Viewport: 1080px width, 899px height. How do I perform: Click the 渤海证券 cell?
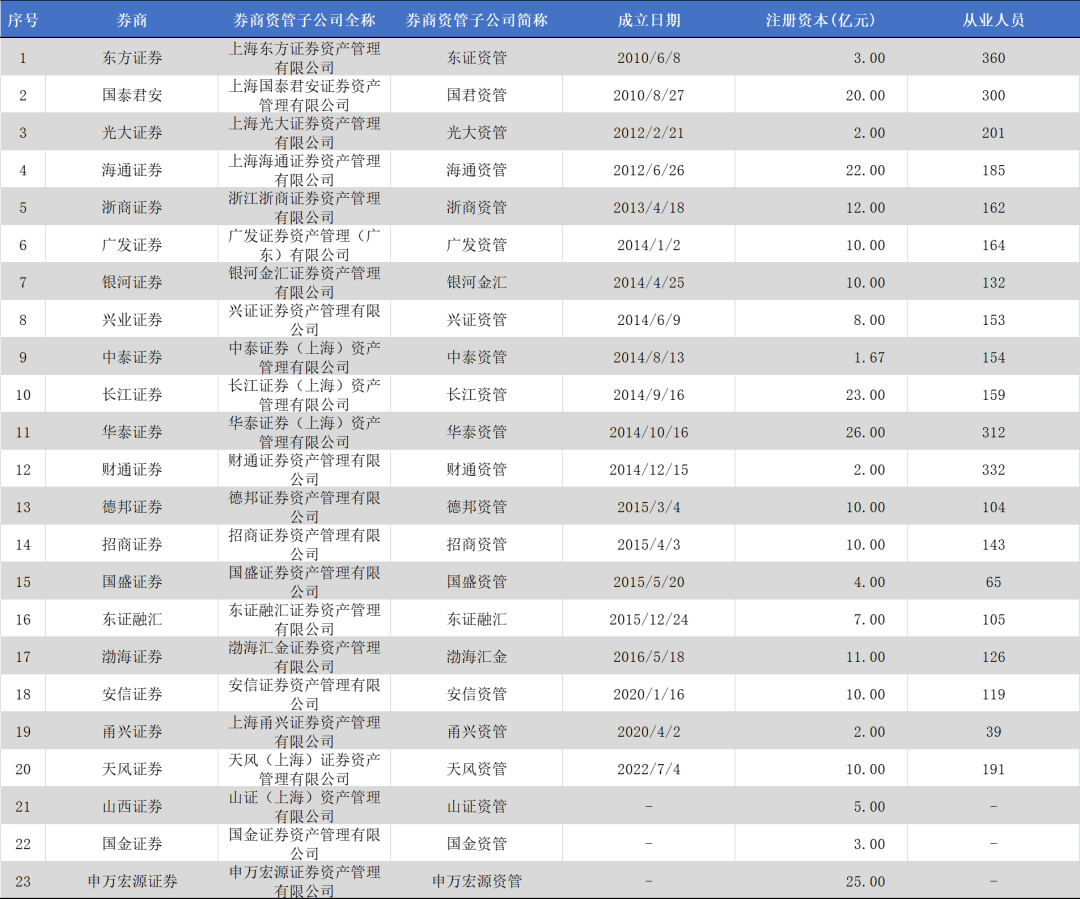tap(132, 657)
